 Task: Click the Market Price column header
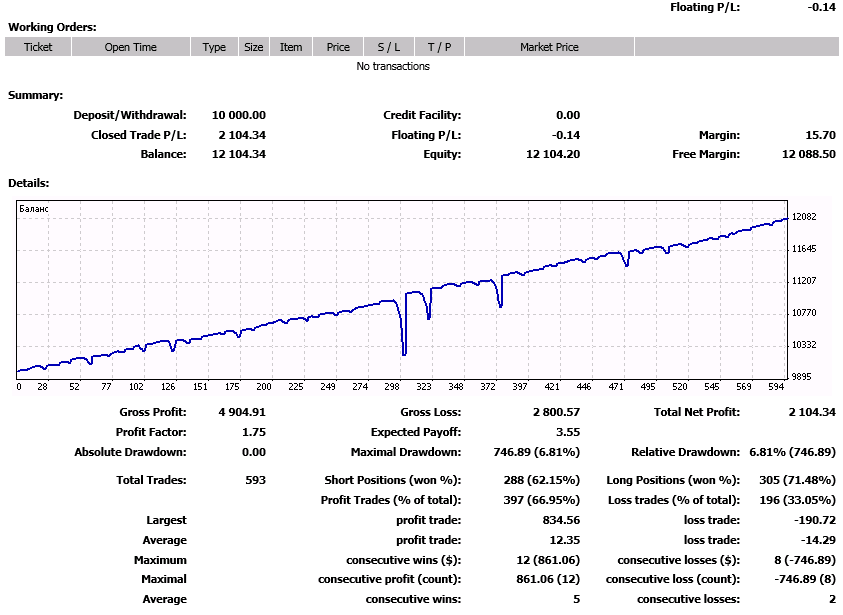pos(549,47)
